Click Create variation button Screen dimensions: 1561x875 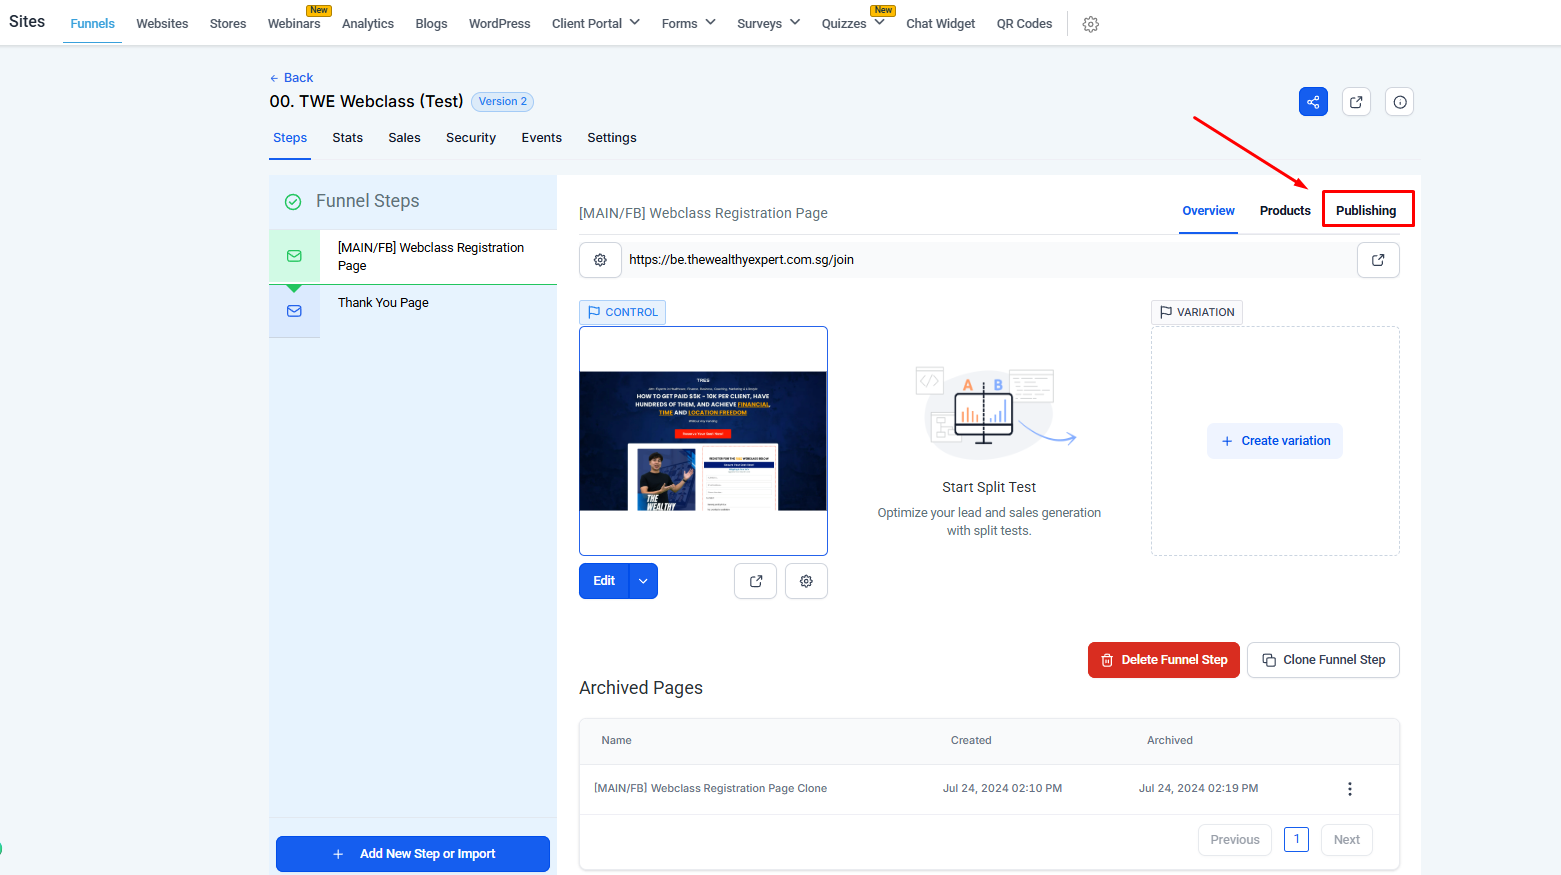tap(1274, 441)
